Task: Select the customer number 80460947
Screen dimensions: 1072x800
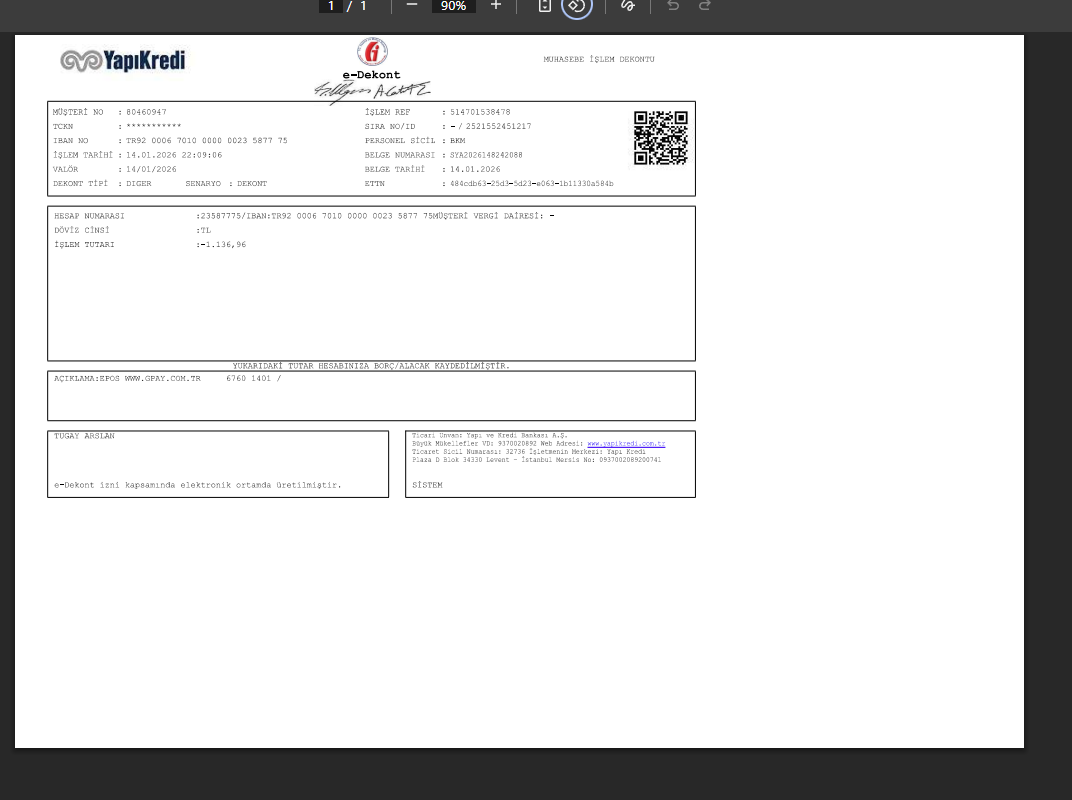Action: pyautogui.click(x=146, y=112)
